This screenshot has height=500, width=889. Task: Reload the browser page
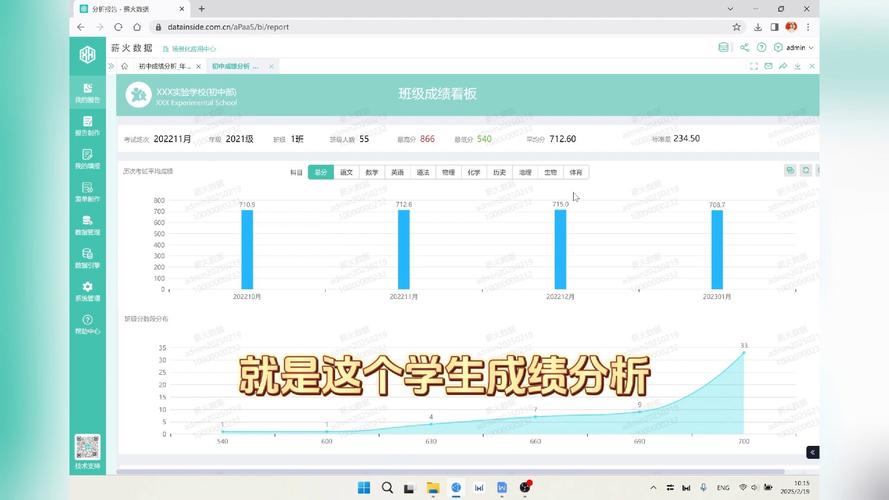[x=118, y=27]
